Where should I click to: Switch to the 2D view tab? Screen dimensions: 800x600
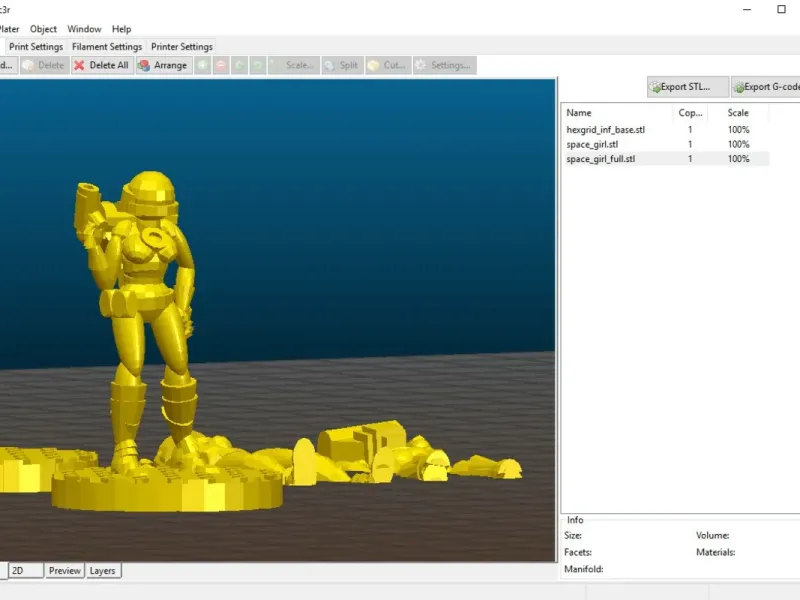click(25, 571)
